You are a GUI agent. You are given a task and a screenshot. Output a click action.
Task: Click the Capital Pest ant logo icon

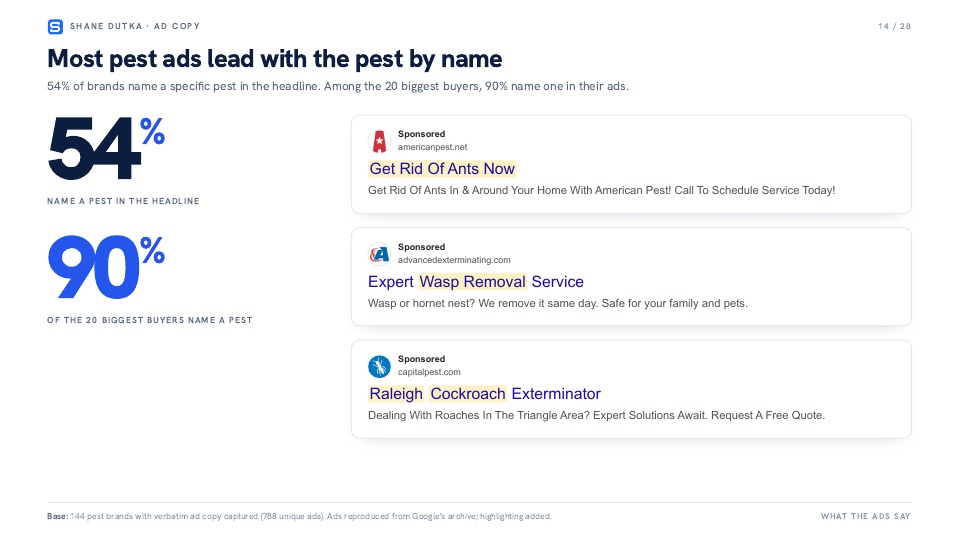tap(380, 367)
